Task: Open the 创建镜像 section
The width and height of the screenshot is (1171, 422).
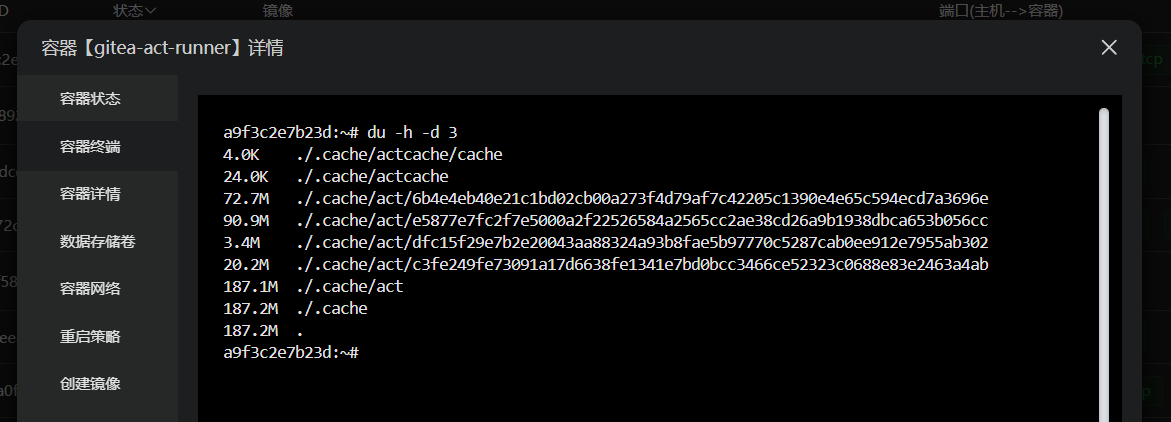Action: (90, 383)
